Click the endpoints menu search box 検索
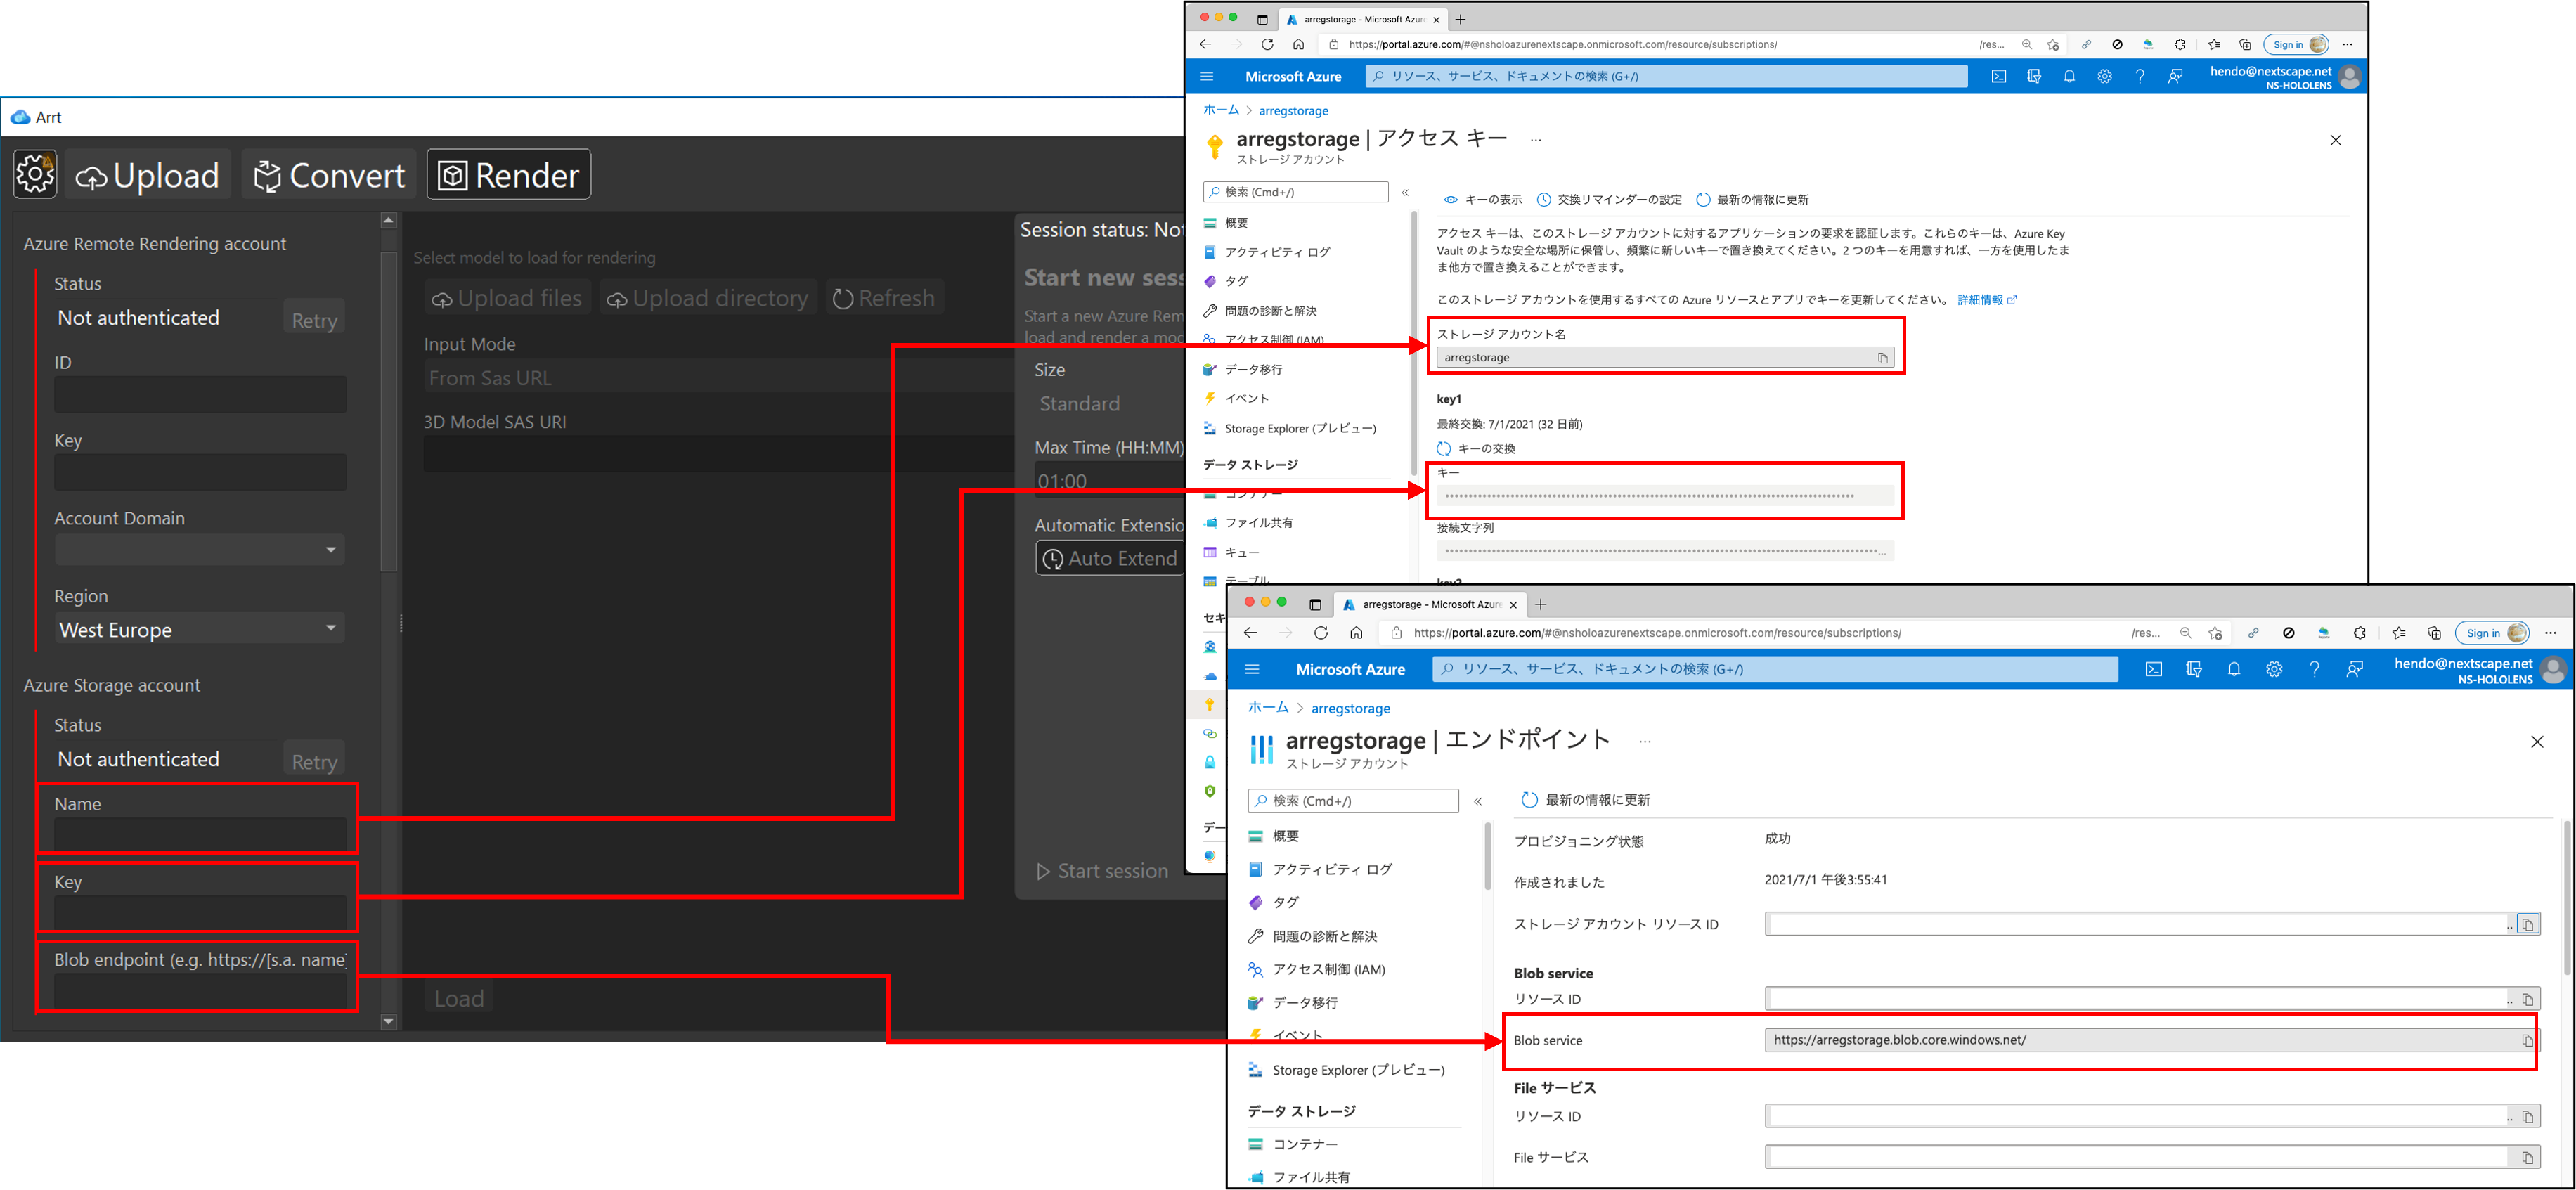Viewport: 2576px width, 1190px height. 1353,800
